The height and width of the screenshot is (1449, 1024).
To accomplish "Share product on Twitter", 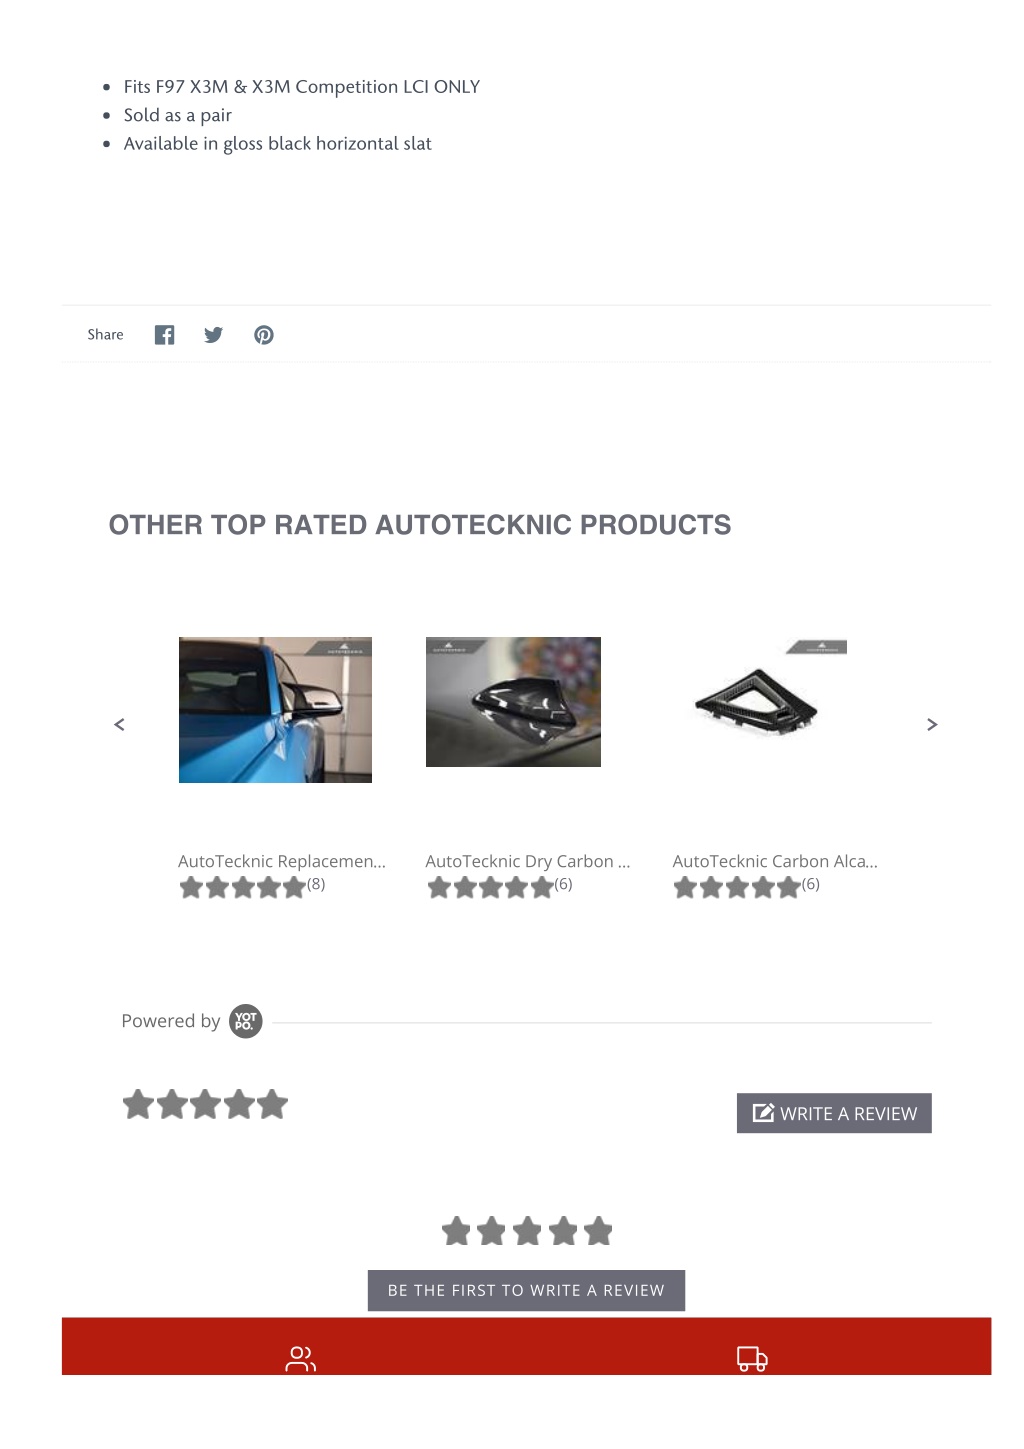I will coord(213,335).
